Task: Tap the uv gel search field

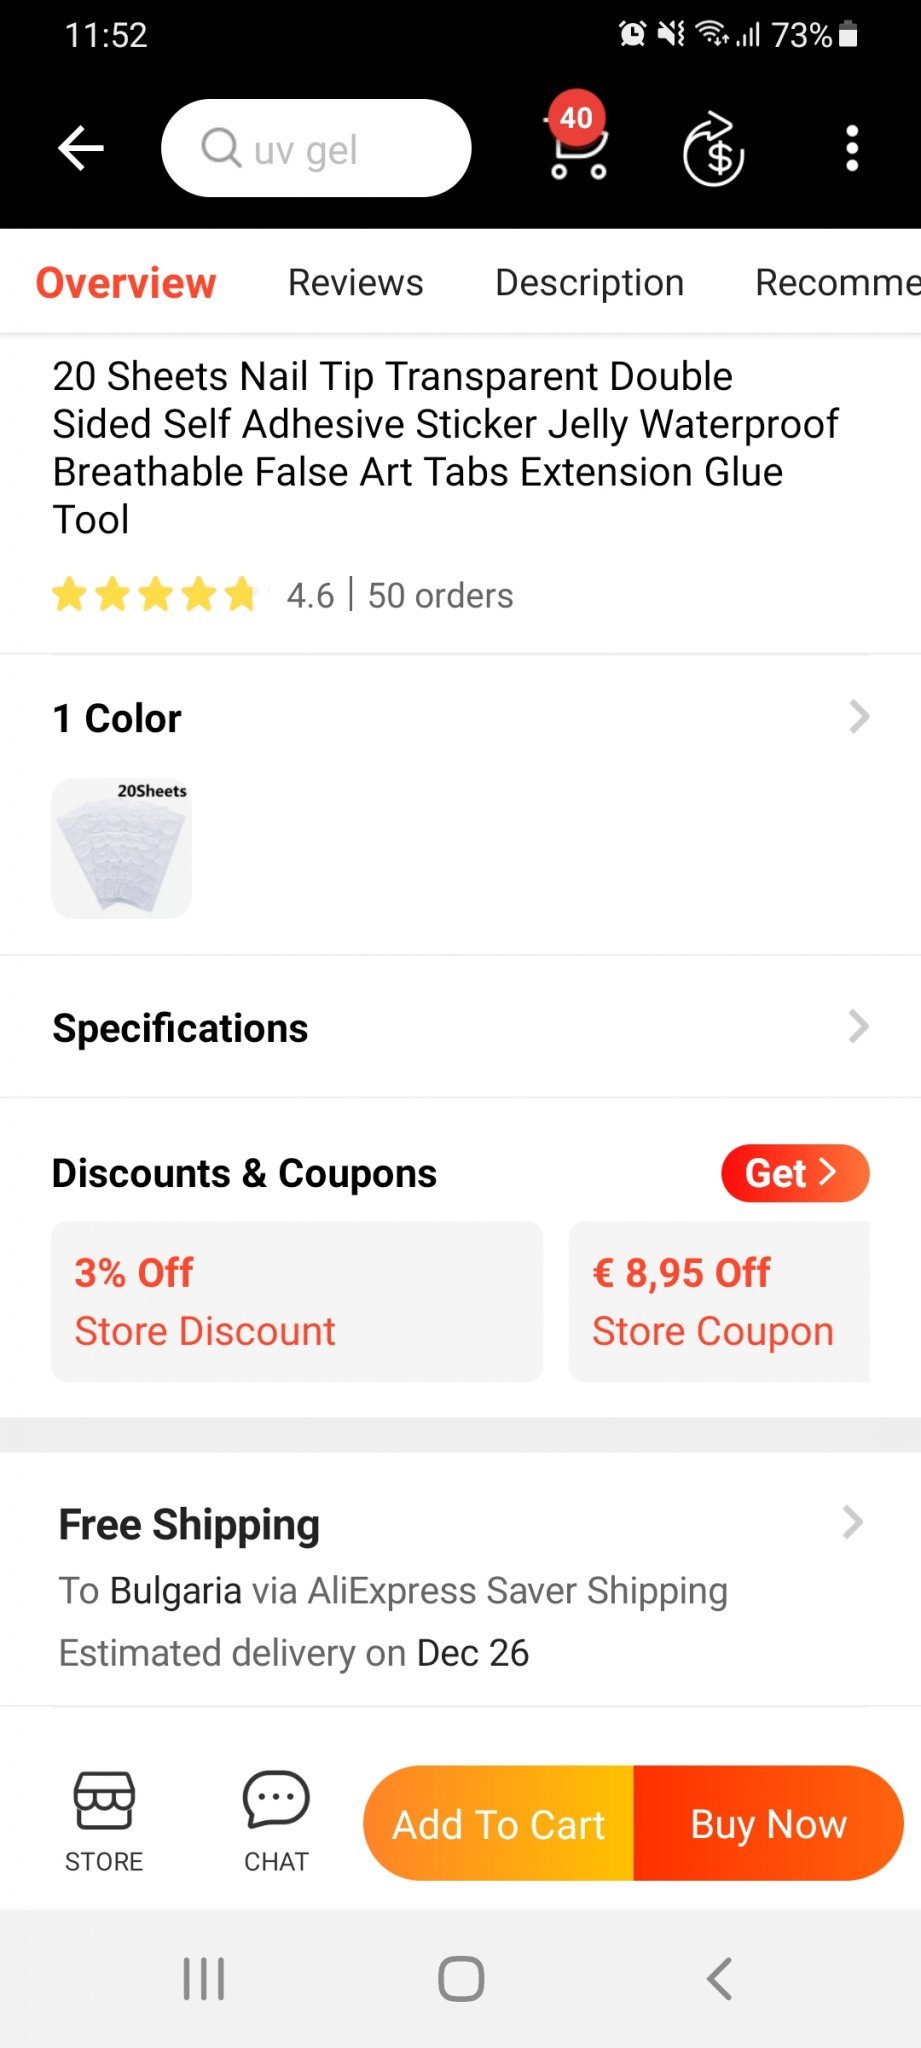Action: 316,149
